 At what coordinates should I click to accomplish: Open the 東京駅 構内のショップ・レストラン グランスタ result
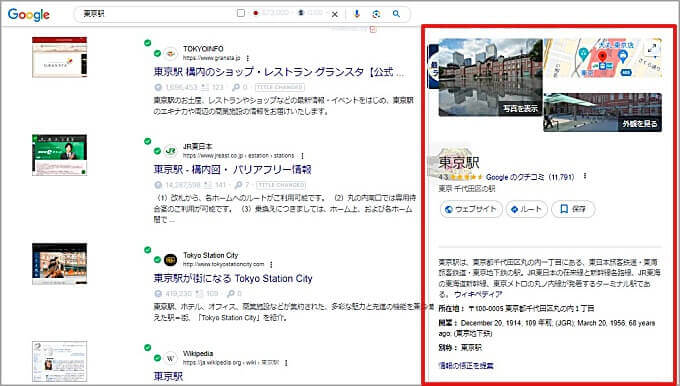tap(279, 72)
